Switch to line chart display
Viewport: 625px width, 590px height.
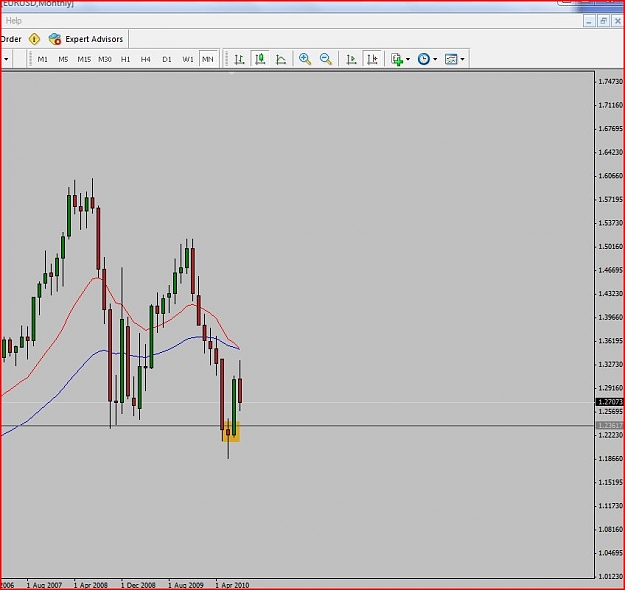pyautogui.click(x=281, y=59)
